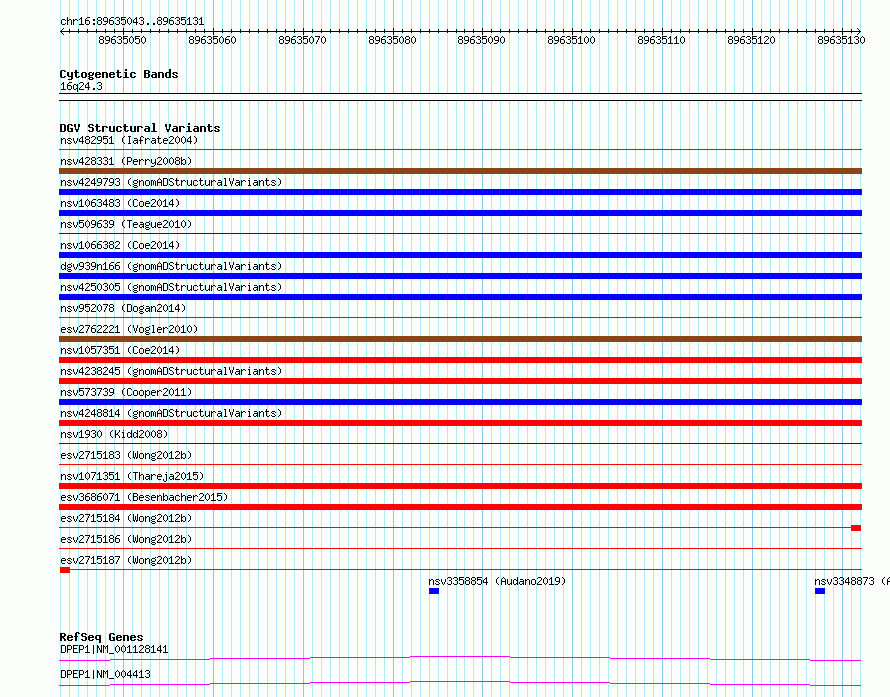The width and height of the screenshot is (890, 697).
Task: Click the RefSeq Genes track heading
Action: [102, 637]
